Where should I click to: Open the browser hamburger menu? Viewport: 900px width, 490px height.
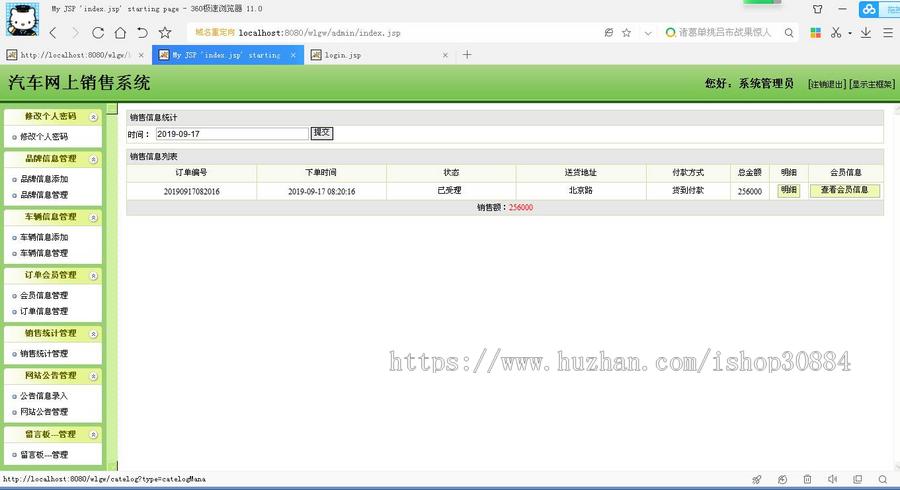[x=887, y=33]
